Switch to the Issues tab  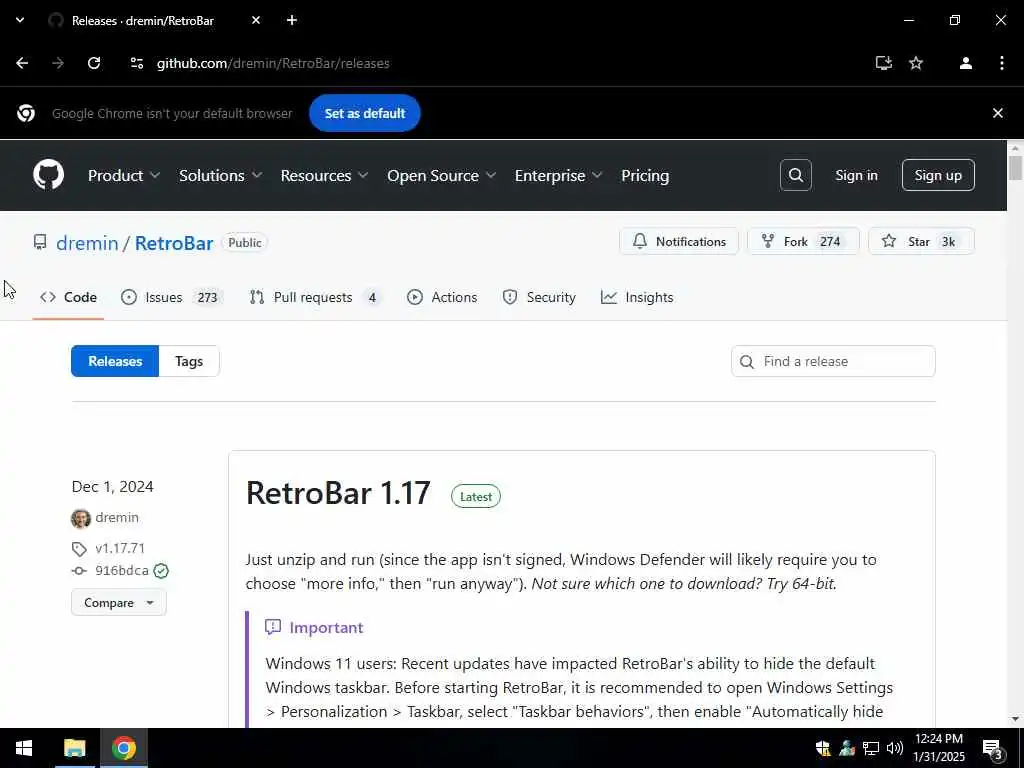pyautogui.click(x=172, y=297)
